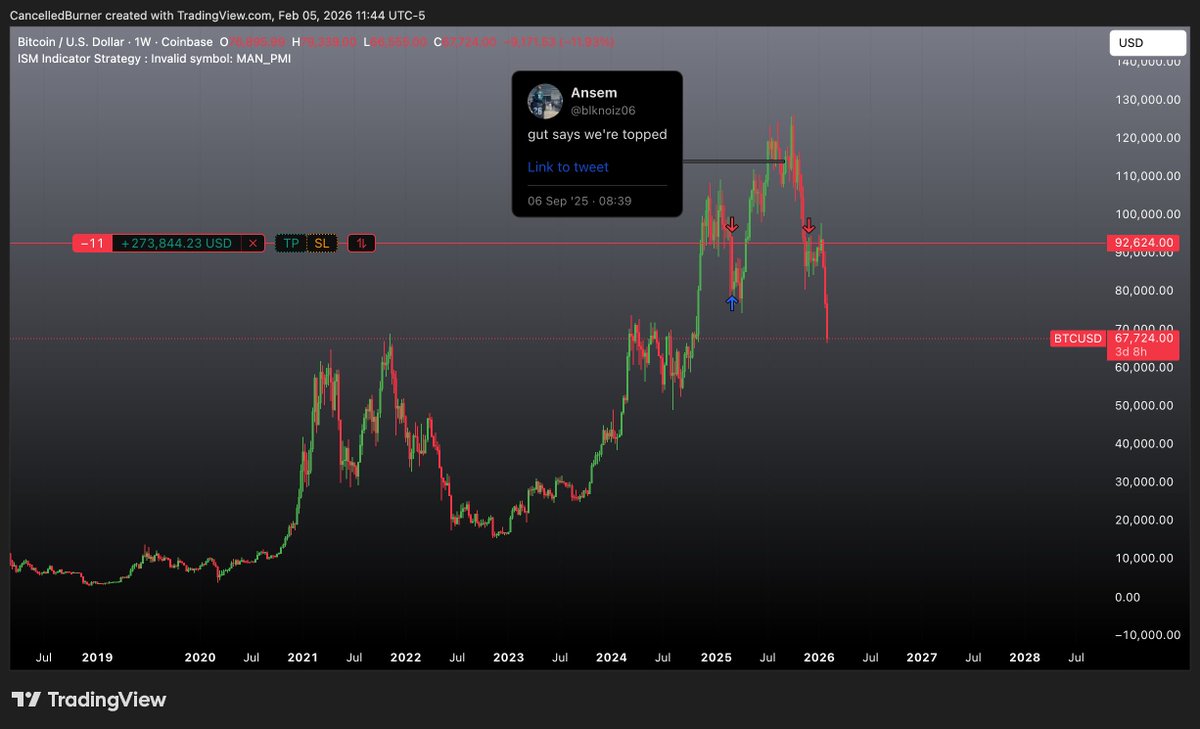The height and width of the screenshot is (729, 1200).
Task: Click 10,000.00 on the price scale
Action: [x=1143, y=558]
